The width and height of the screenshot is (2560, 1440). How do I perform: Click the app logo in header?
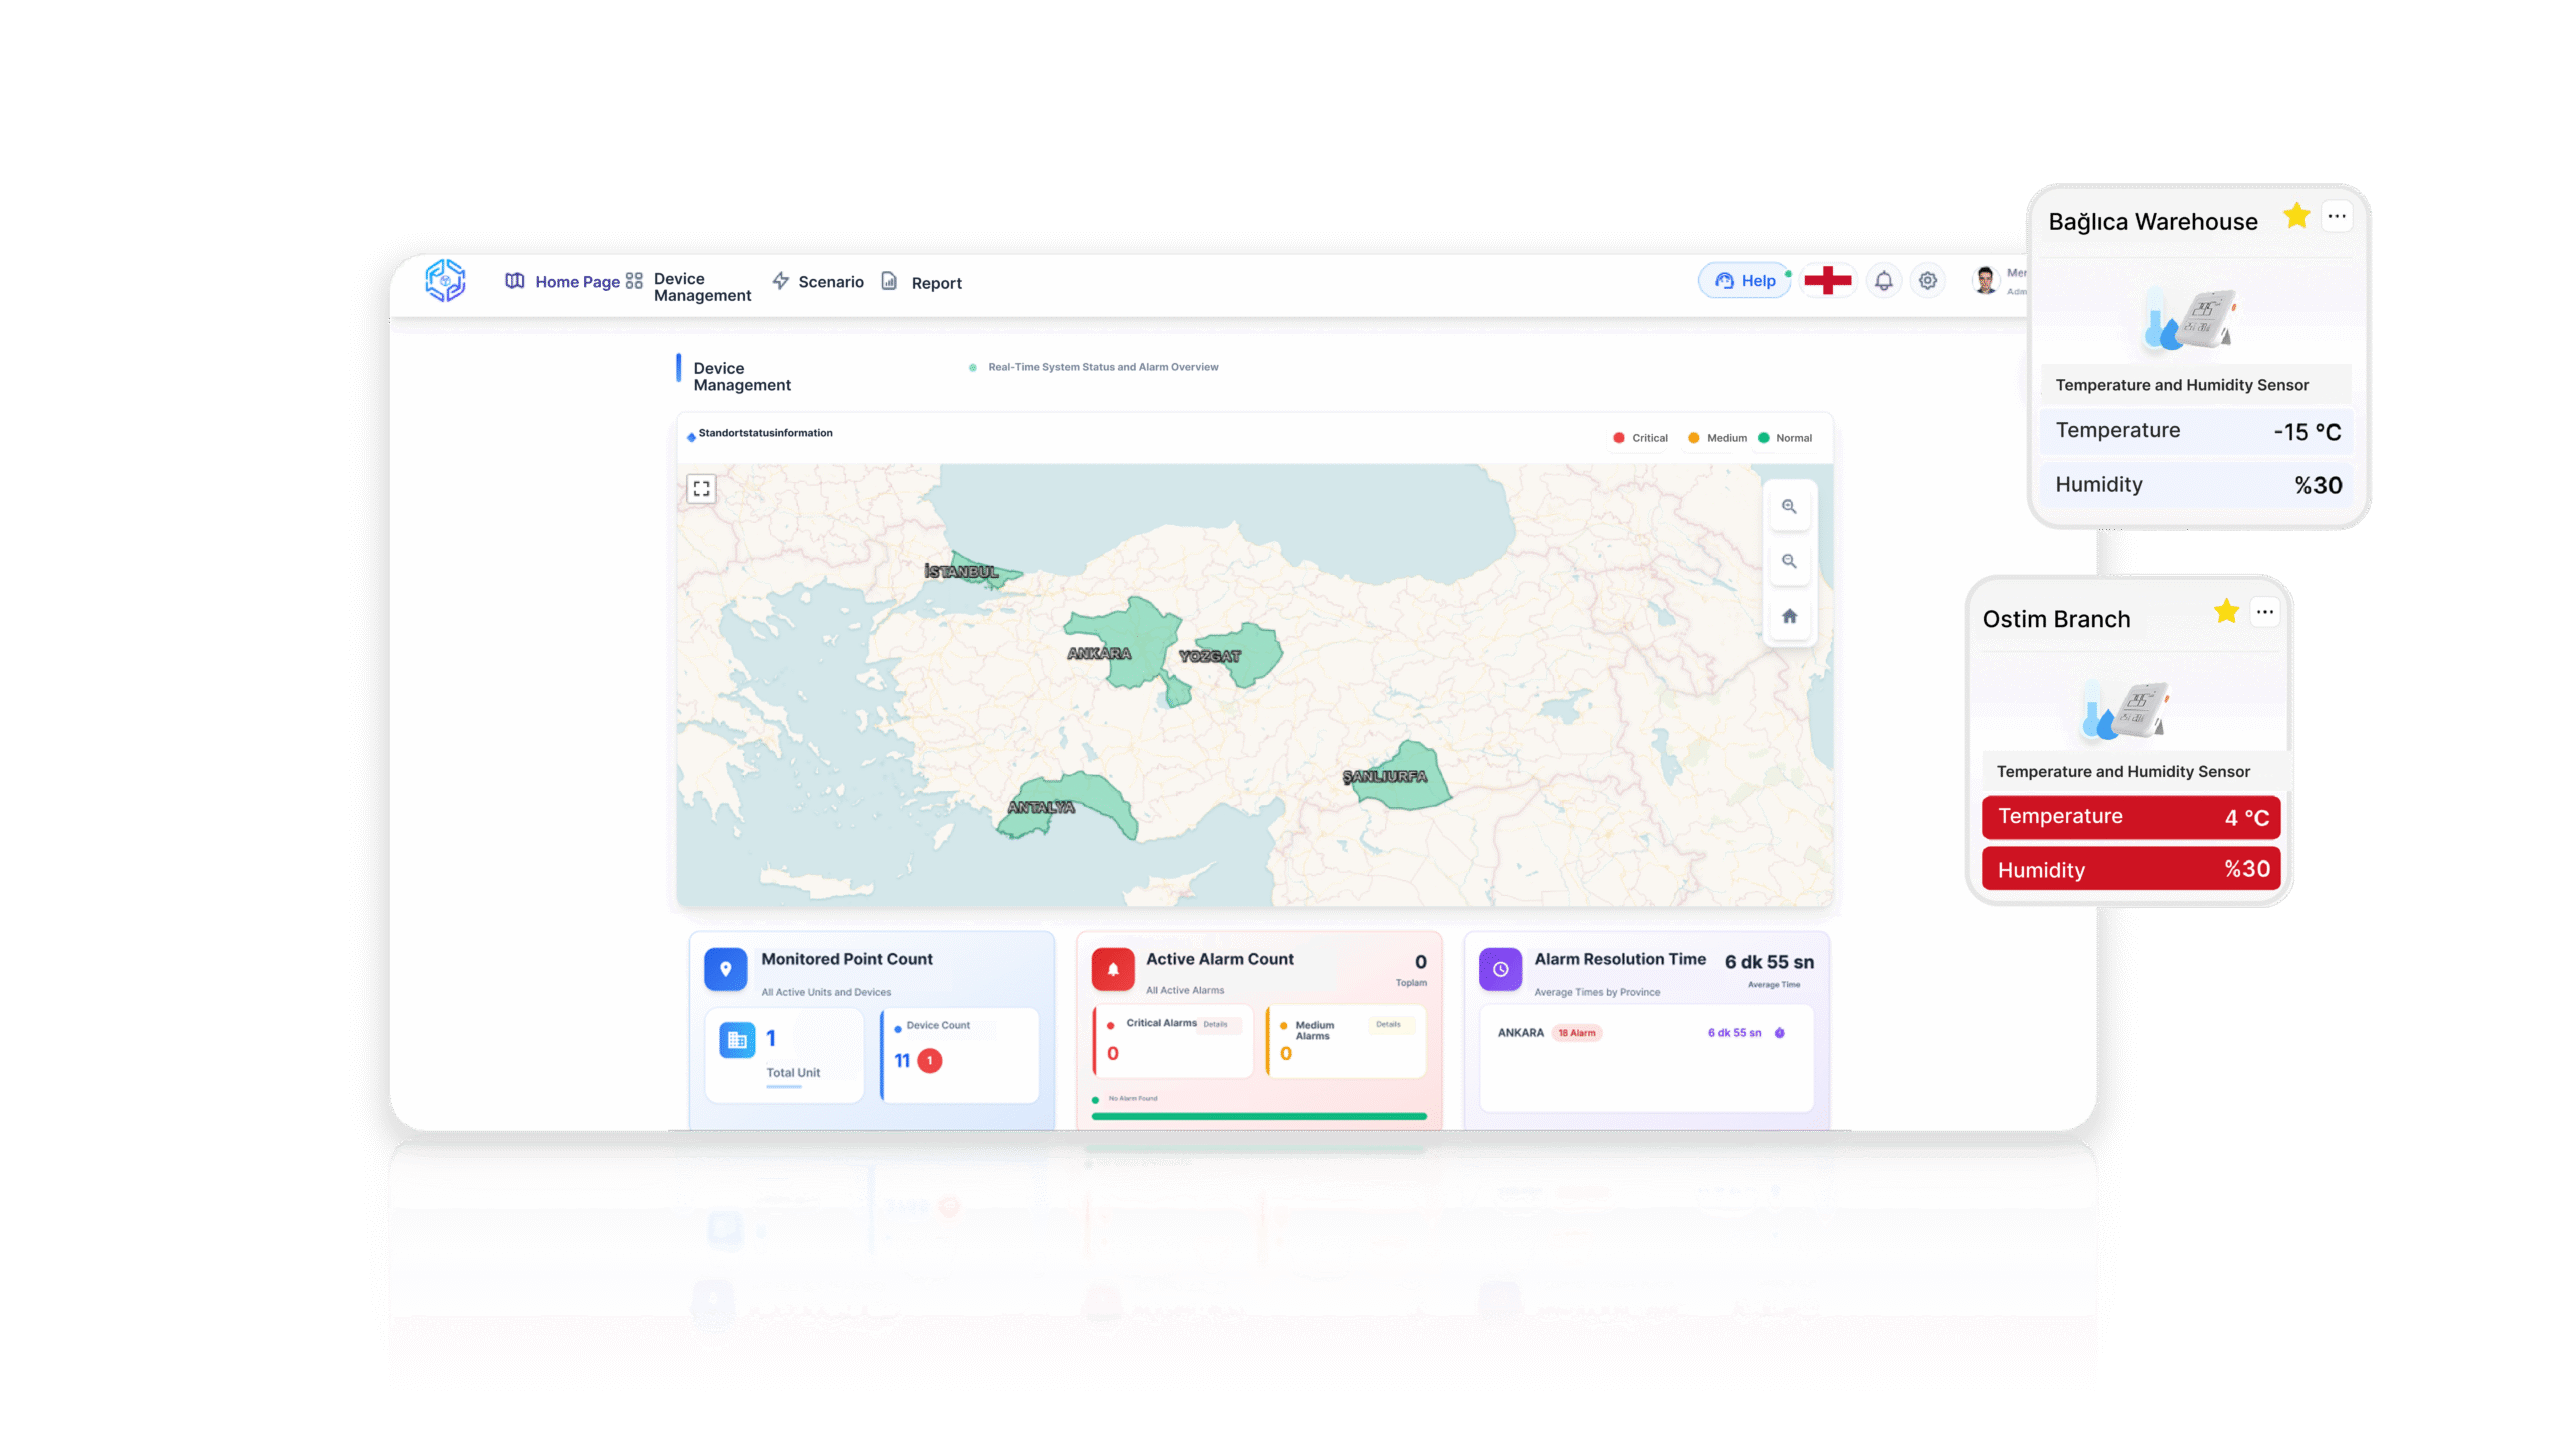[x=445, y=281]
